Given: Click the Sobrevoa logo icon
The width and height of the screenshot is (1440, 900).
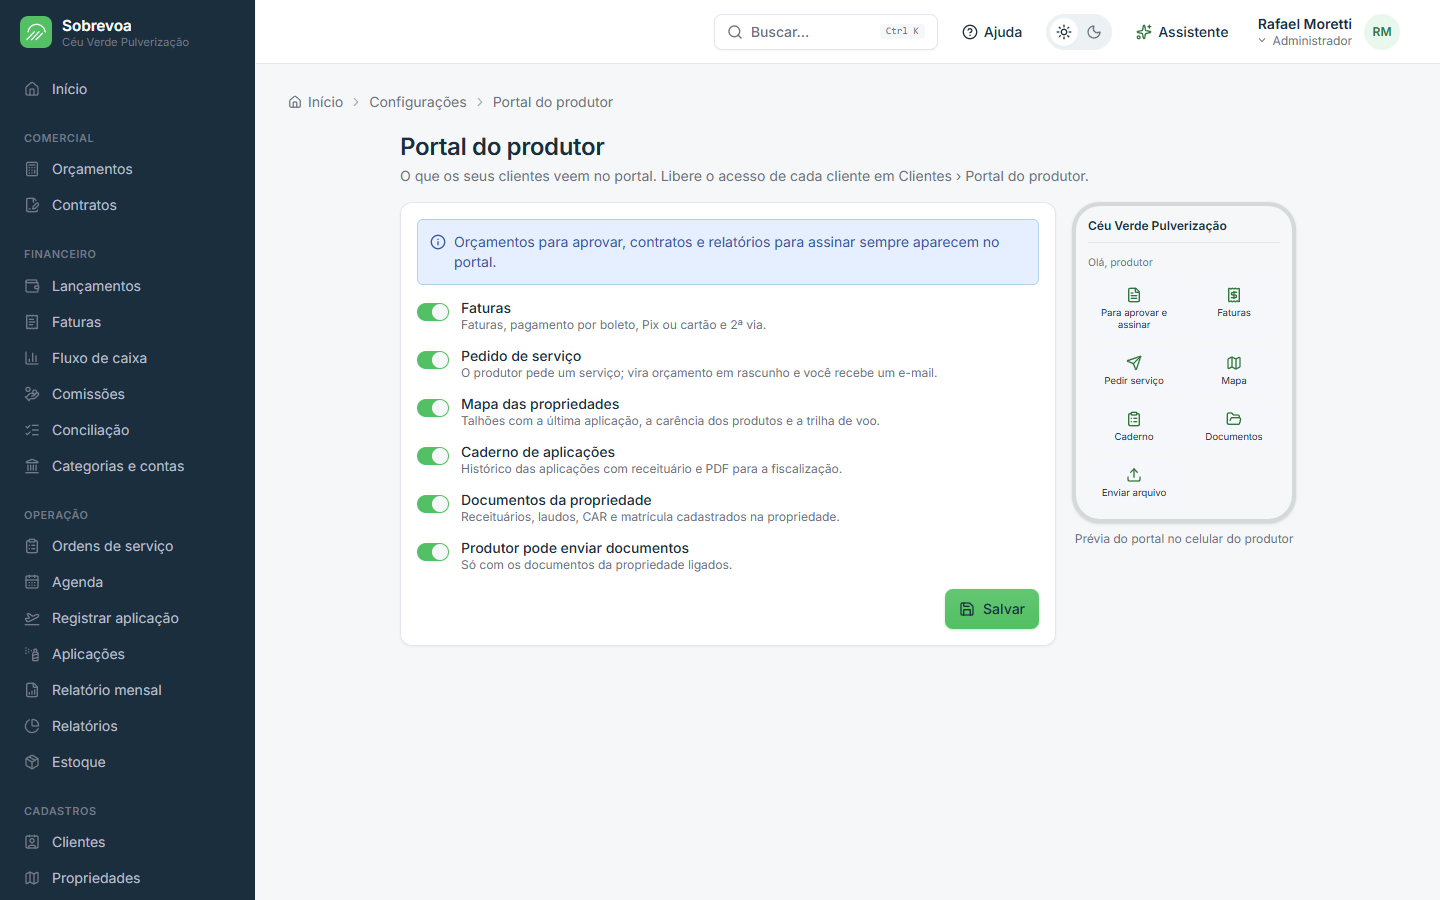Looking at the screenshot, I should 36,32.
